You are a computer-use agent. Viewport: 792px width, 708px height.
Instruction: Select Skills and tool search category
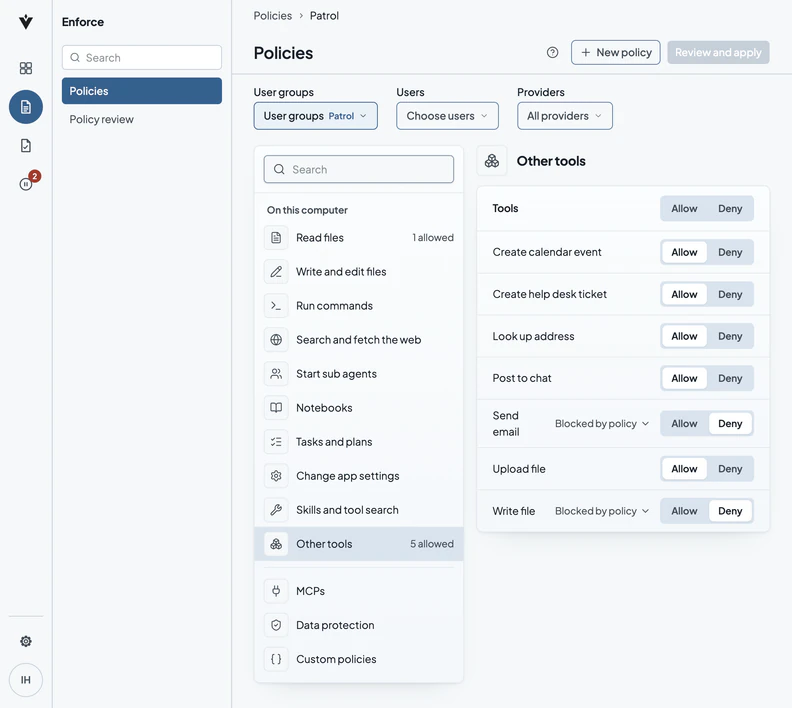[x=359, y=510]
